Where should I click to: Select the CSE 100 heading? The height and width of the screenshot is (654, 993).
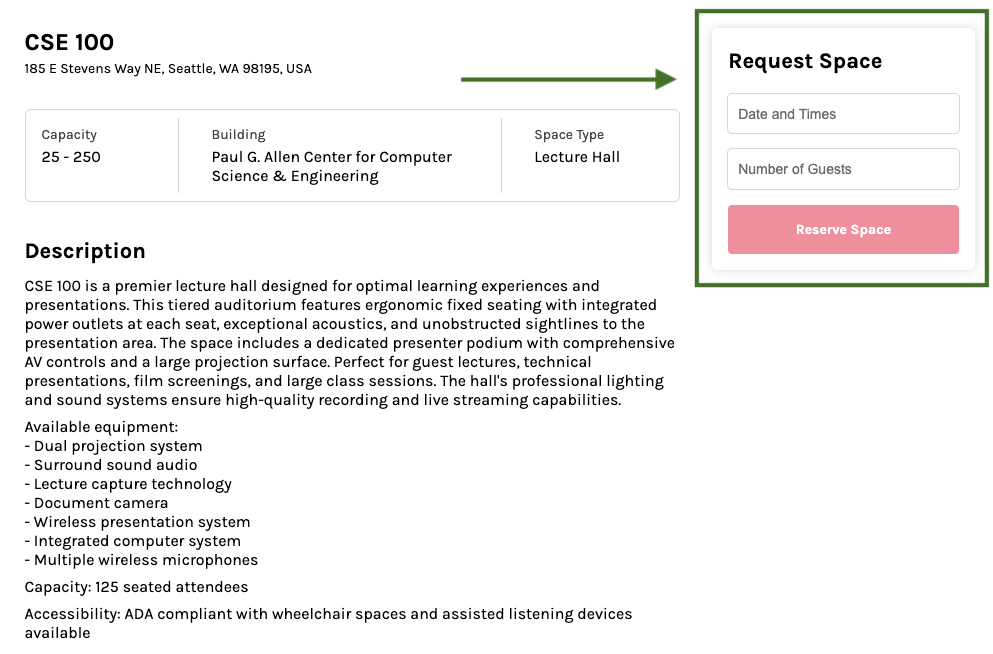pyautogui.click(x=69, y=42)
